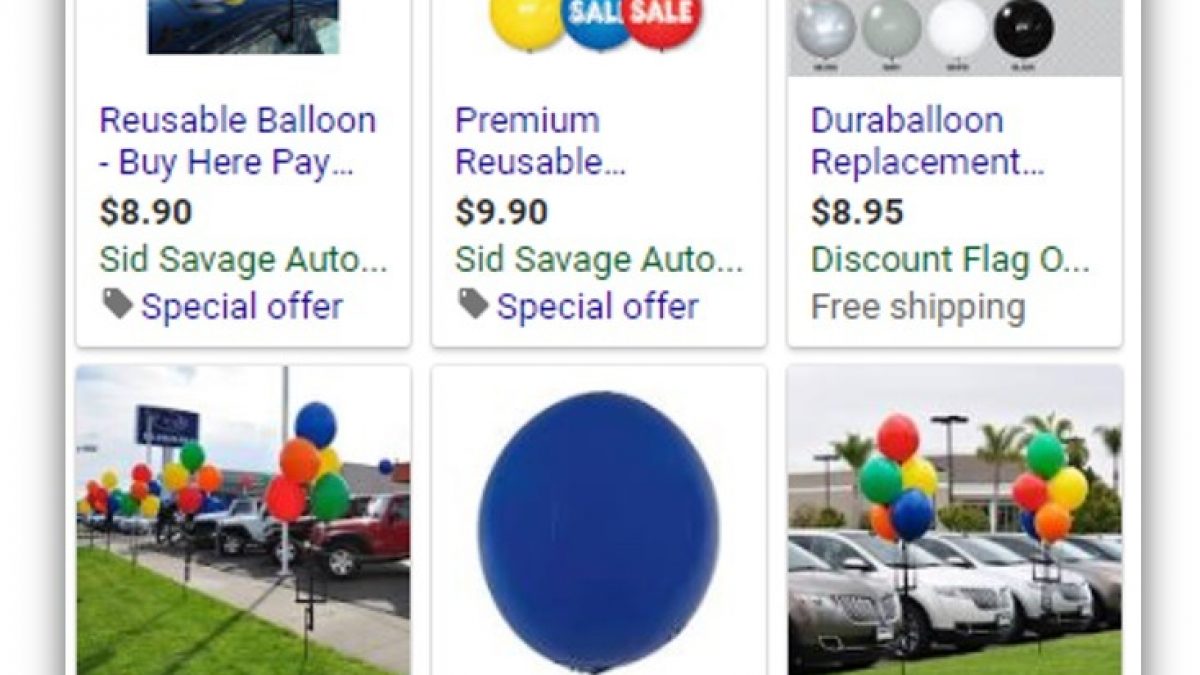Click the Special offer link under $8.90

pos(242,306)
